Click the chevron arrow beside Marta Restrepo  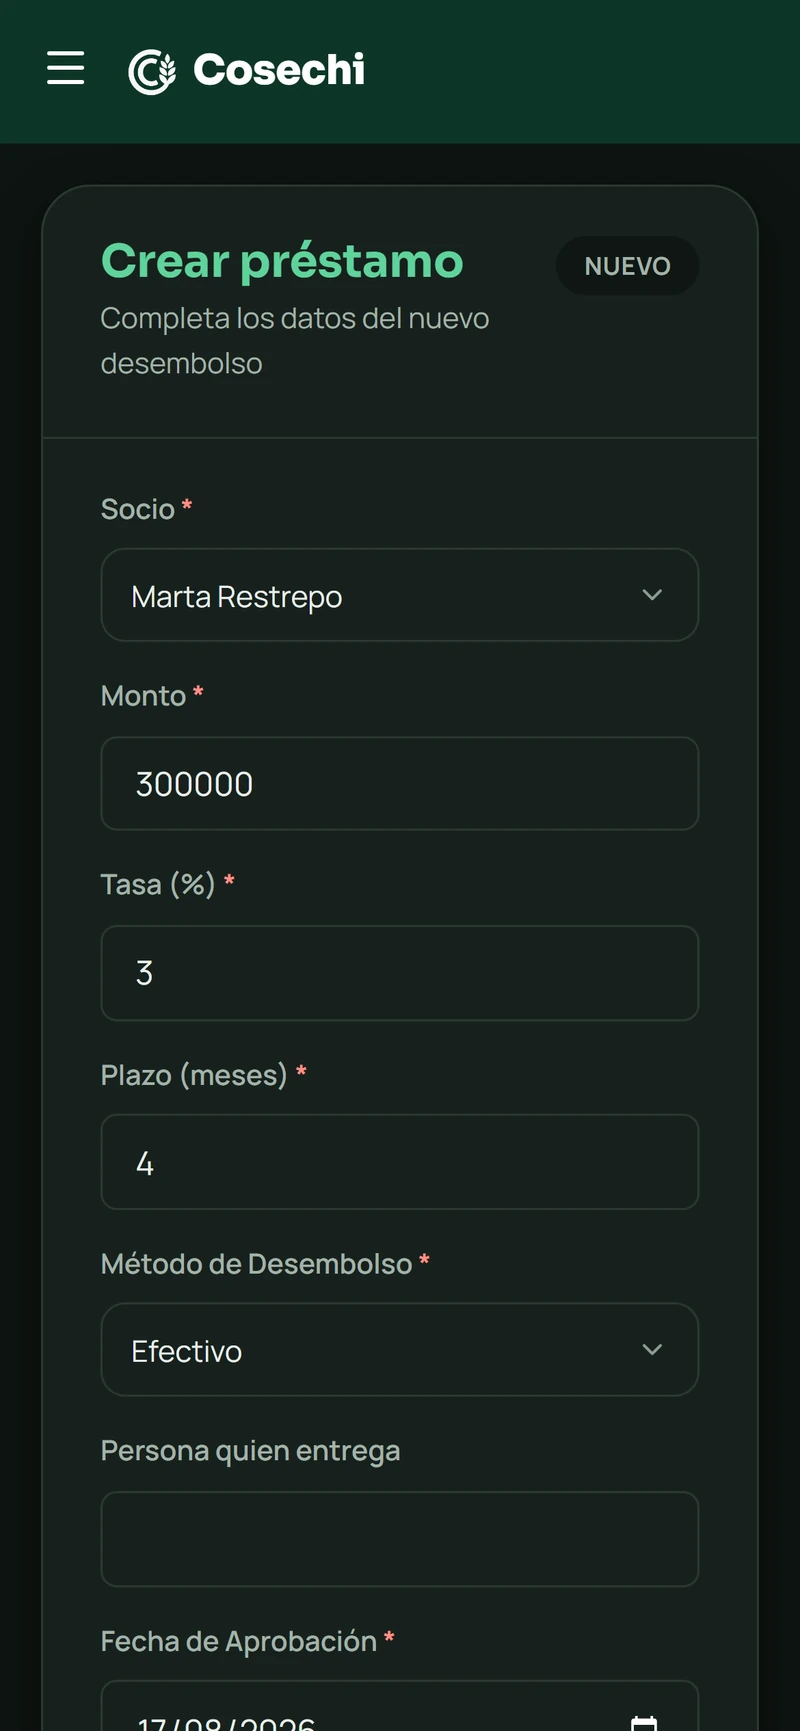652,595
